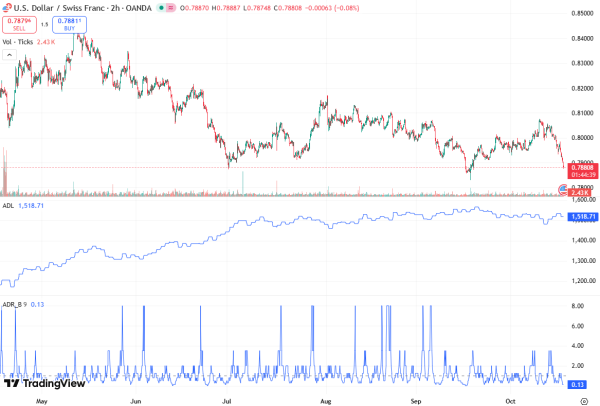Select the ADL indicator legend
The height and width of the screenshot is (406, 600).
point(8,207)
